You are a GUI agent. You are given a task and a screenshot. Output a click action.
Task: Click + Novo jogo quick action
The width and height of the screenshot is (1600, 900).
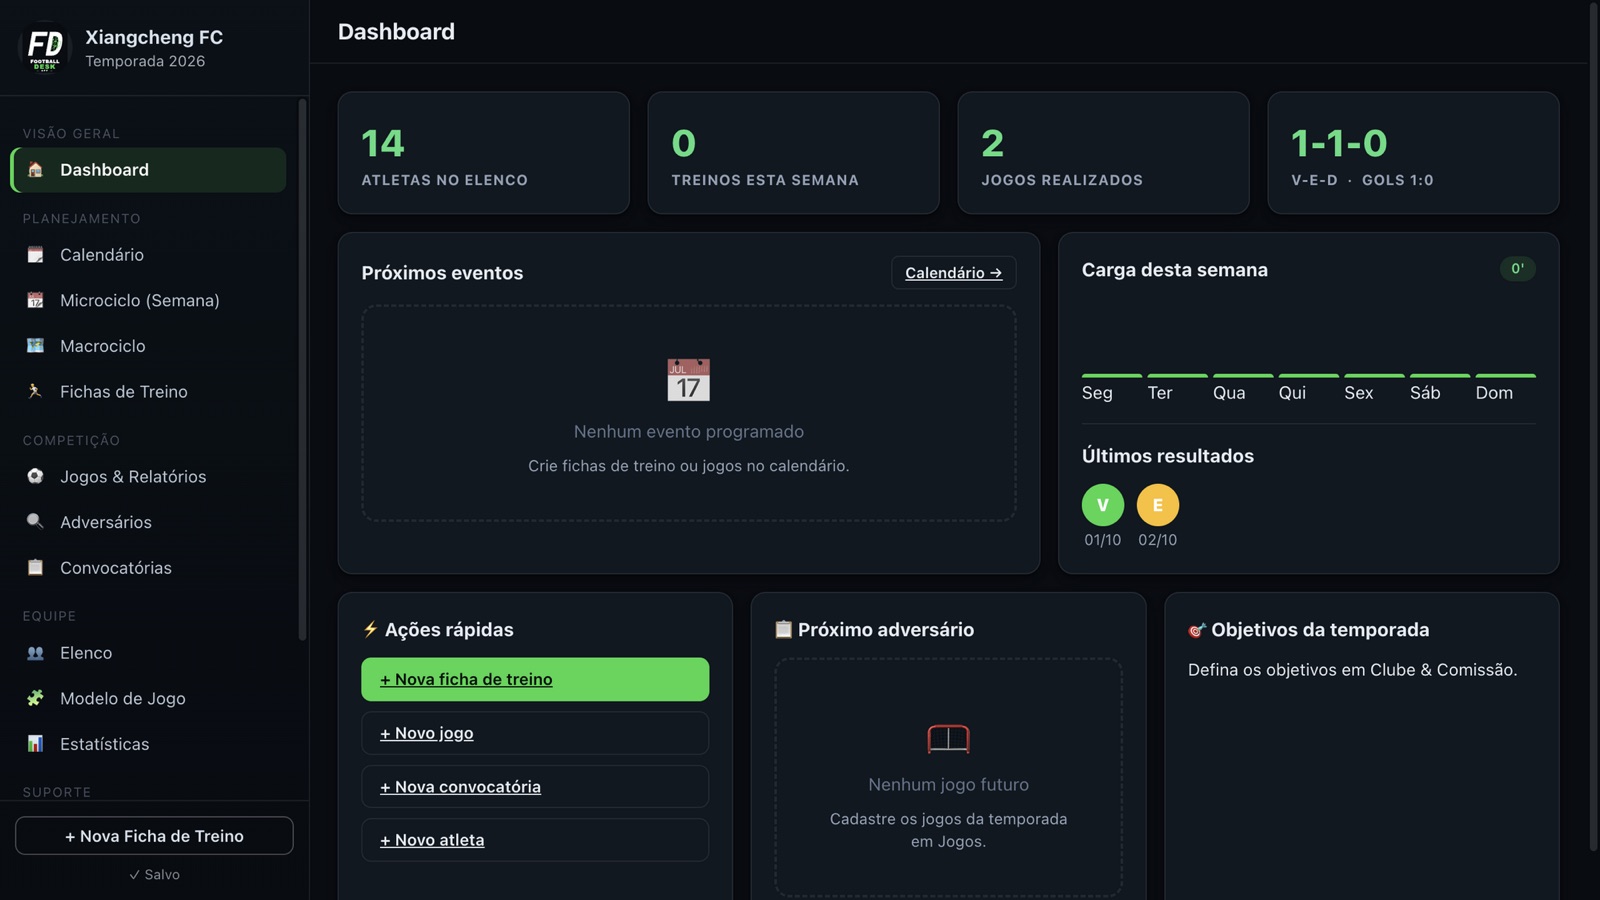point(535,733)
